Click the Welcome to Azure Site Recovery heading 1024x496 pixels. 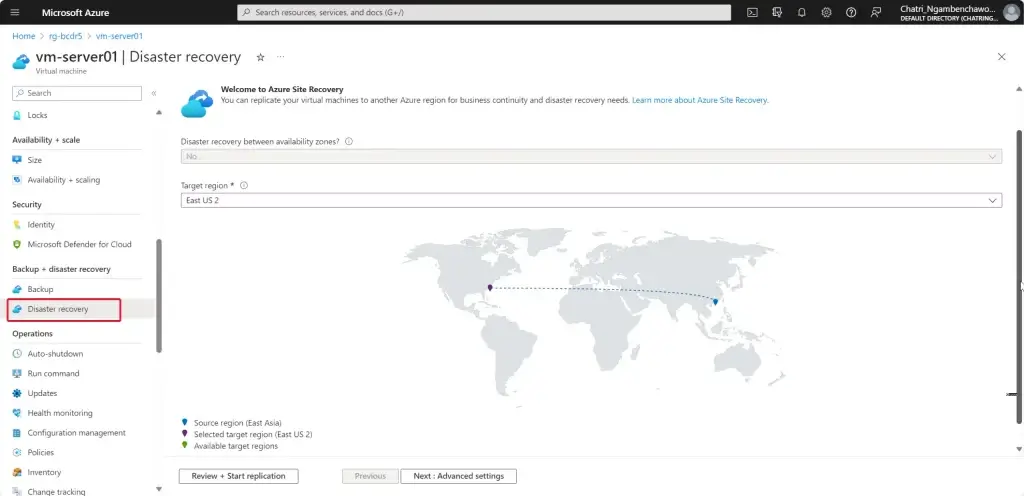(282, 89)
